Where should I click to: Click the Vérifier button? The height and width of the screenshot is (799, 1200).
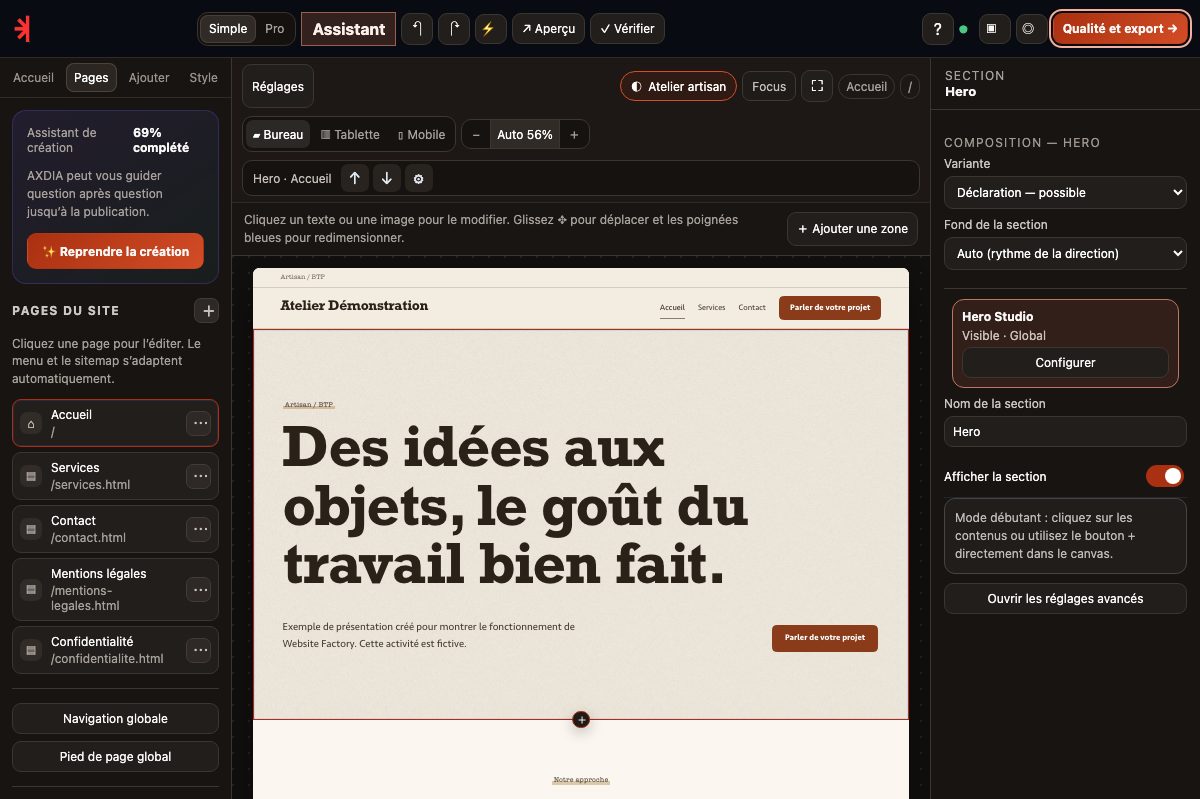pyautogui.click(x=627, y=29)
